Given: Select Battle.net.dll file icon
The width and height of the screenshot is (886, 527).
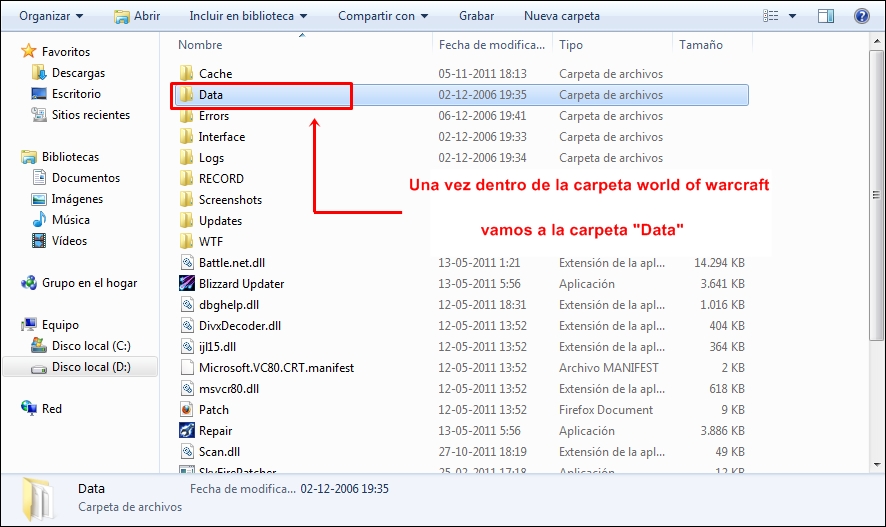Looking at the screenshot, I should (x=187, y=263).
